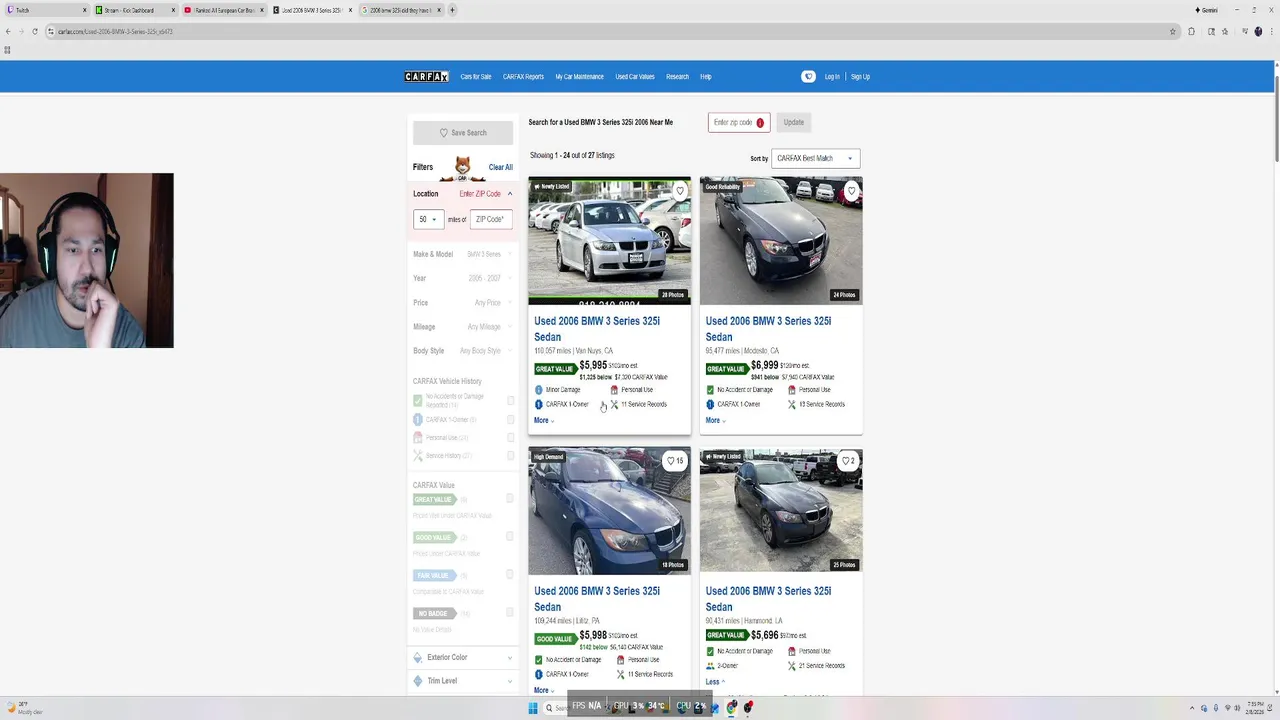Click the Save Search button
Screen dimensions: 1280x720
tap(463, 133)
